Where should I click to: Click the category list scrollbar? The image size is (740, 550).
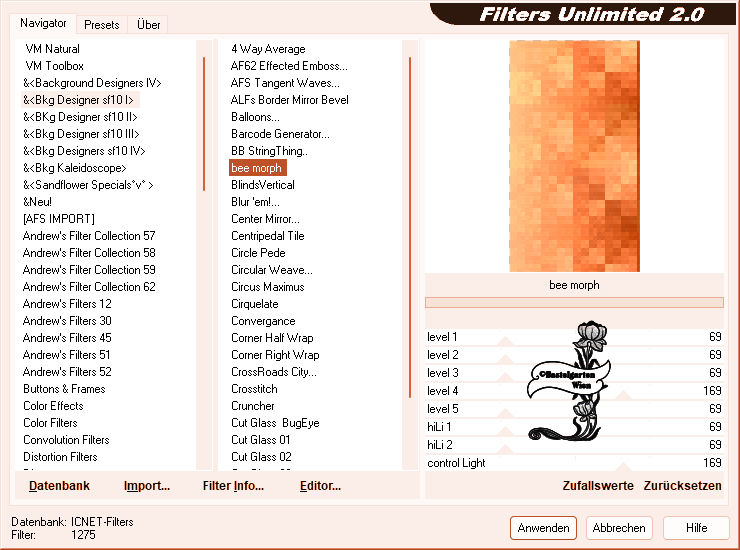[x=204, y=124]
